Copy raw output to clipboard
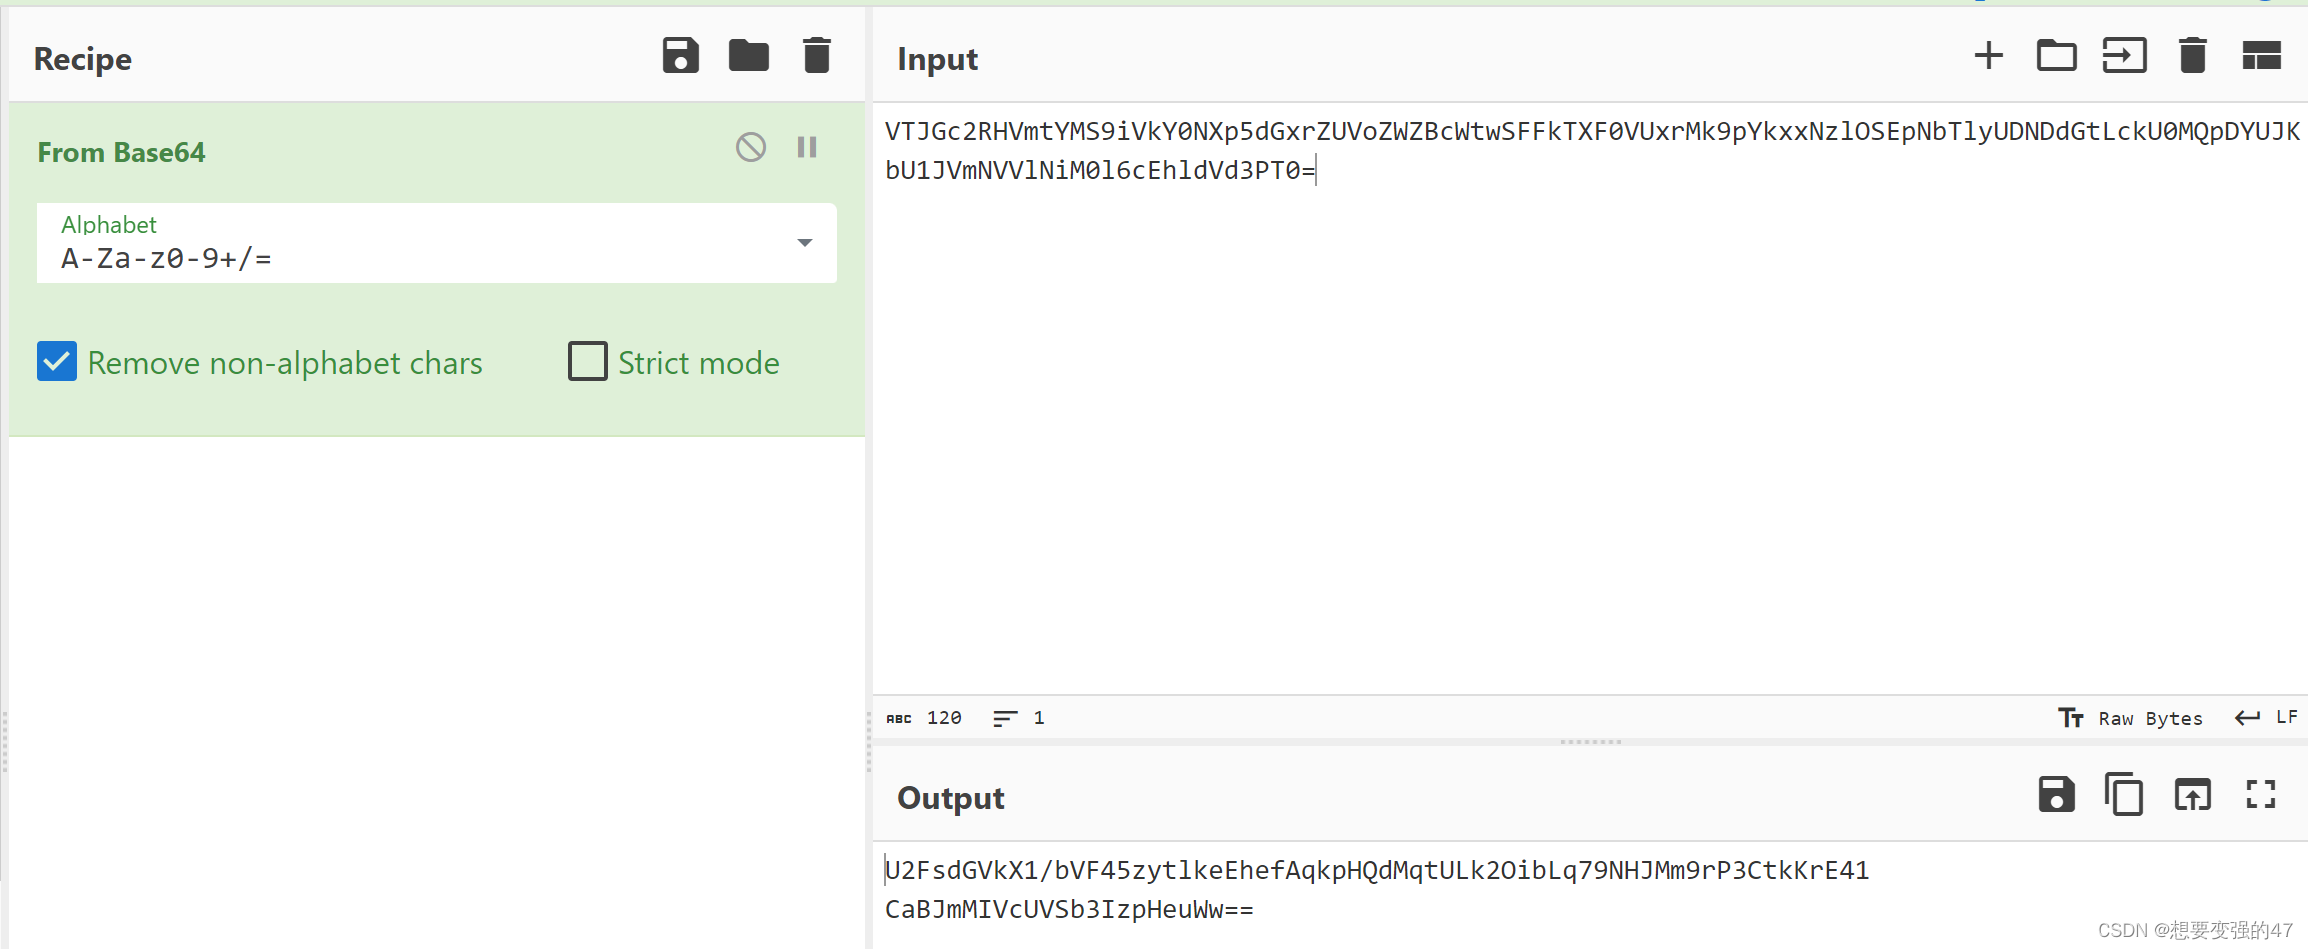Screen dimensions: 2308x949 click(x=2124, y=795)
